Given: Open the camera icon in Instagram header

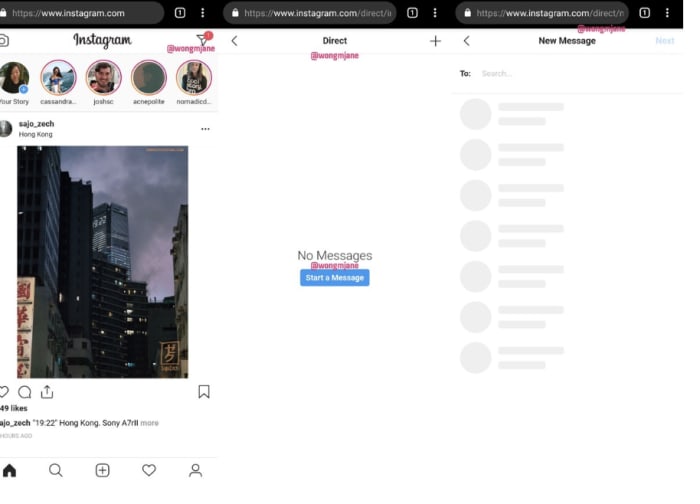Looking at the screenshot, I should [4, 41].
